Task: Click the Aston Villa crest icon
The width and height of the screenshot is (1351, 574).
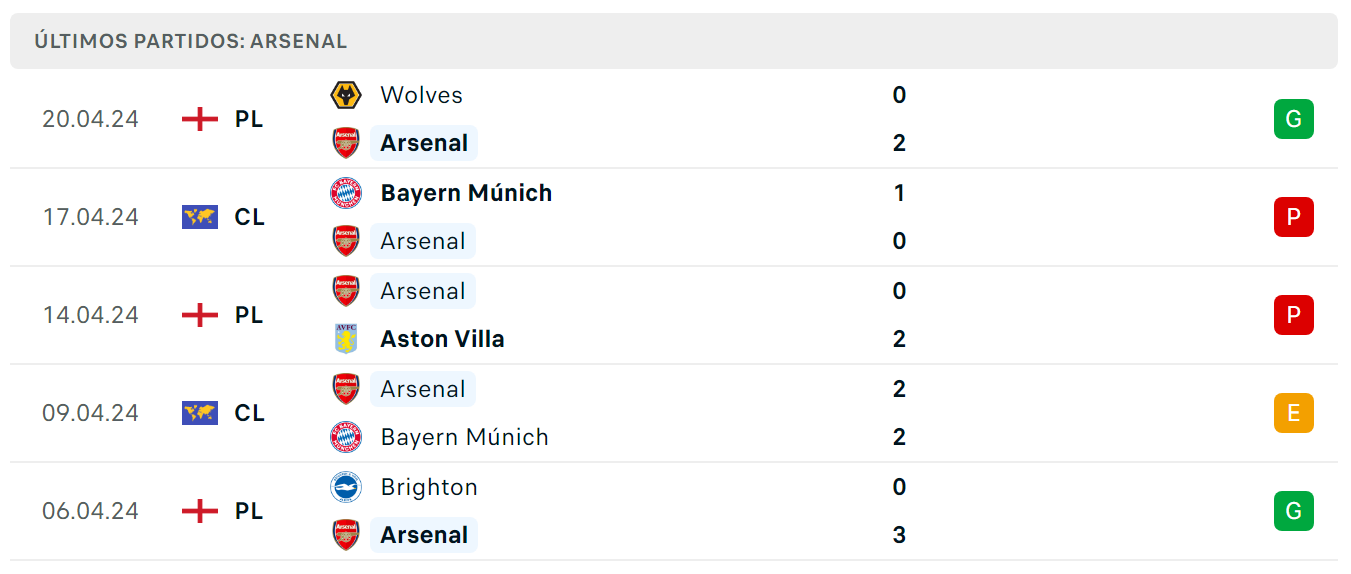Action: click(346, 339)
